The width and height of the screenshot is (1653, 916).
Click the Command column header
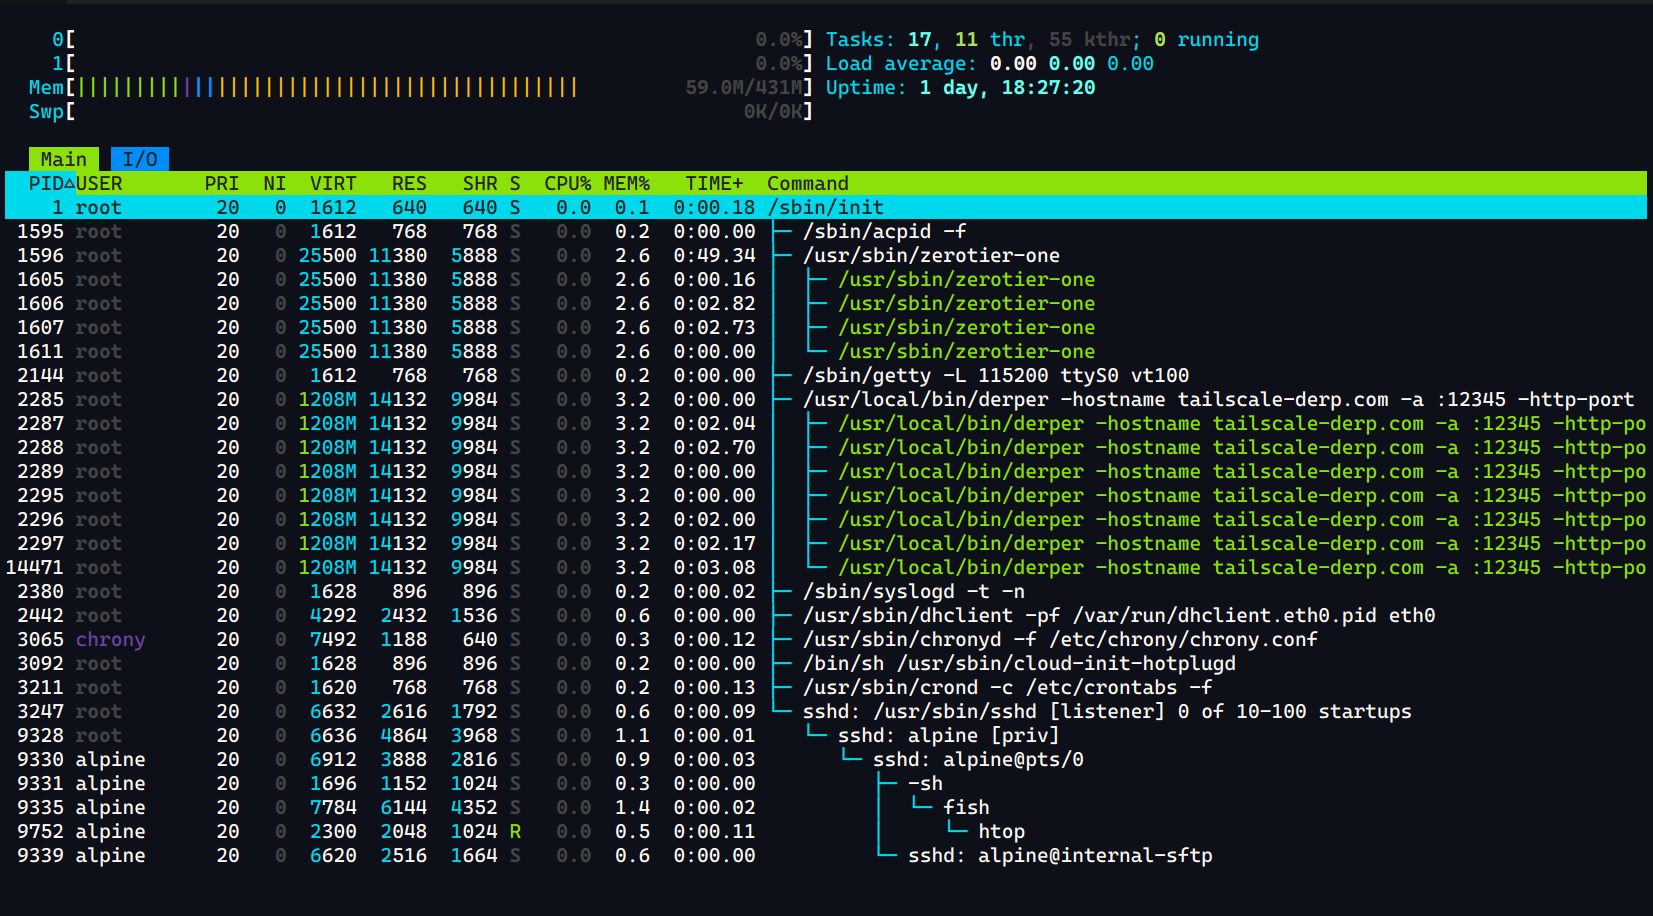pyautogui.click(x=807, y=184)
